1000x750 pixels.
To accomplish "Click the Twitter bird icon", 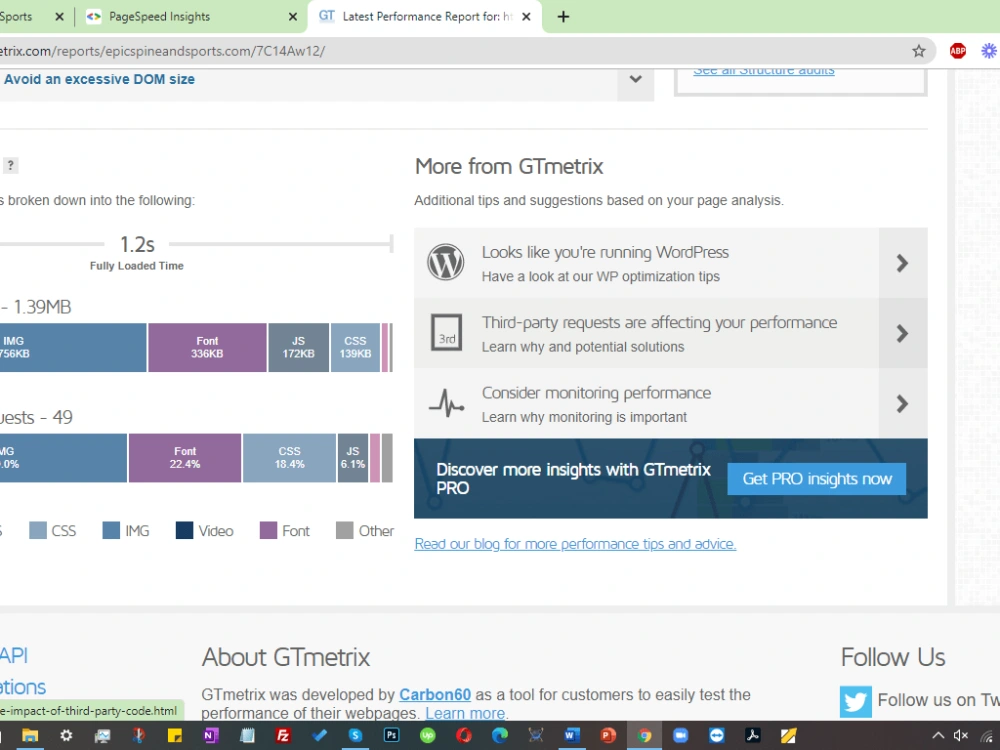I will click(x=855, y=701).
